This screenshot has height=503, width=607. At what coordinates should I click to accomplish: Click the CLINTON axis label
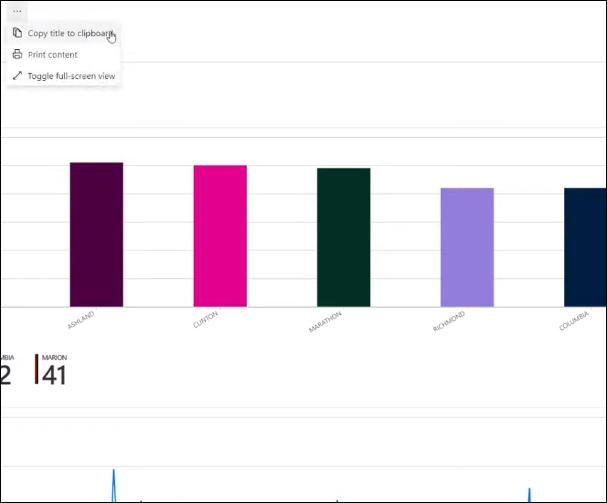[205, 322]
